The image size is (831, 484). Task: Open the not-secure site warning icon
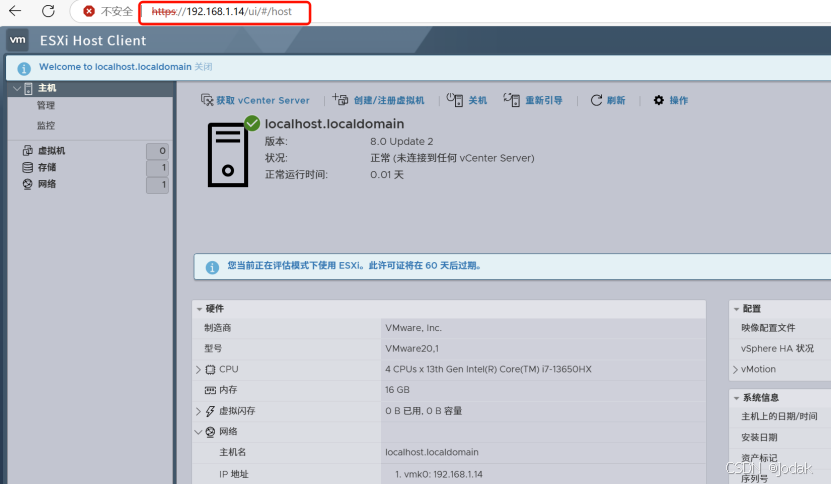point(89,11)
